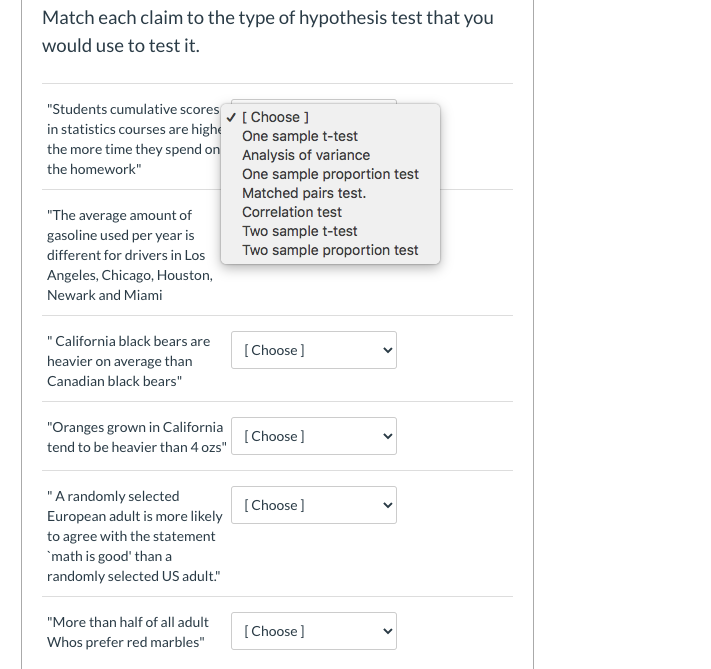Open the dropdown for the California black bears claim
The height and width of the screenshot is (669, 711).
pos(313,350)
